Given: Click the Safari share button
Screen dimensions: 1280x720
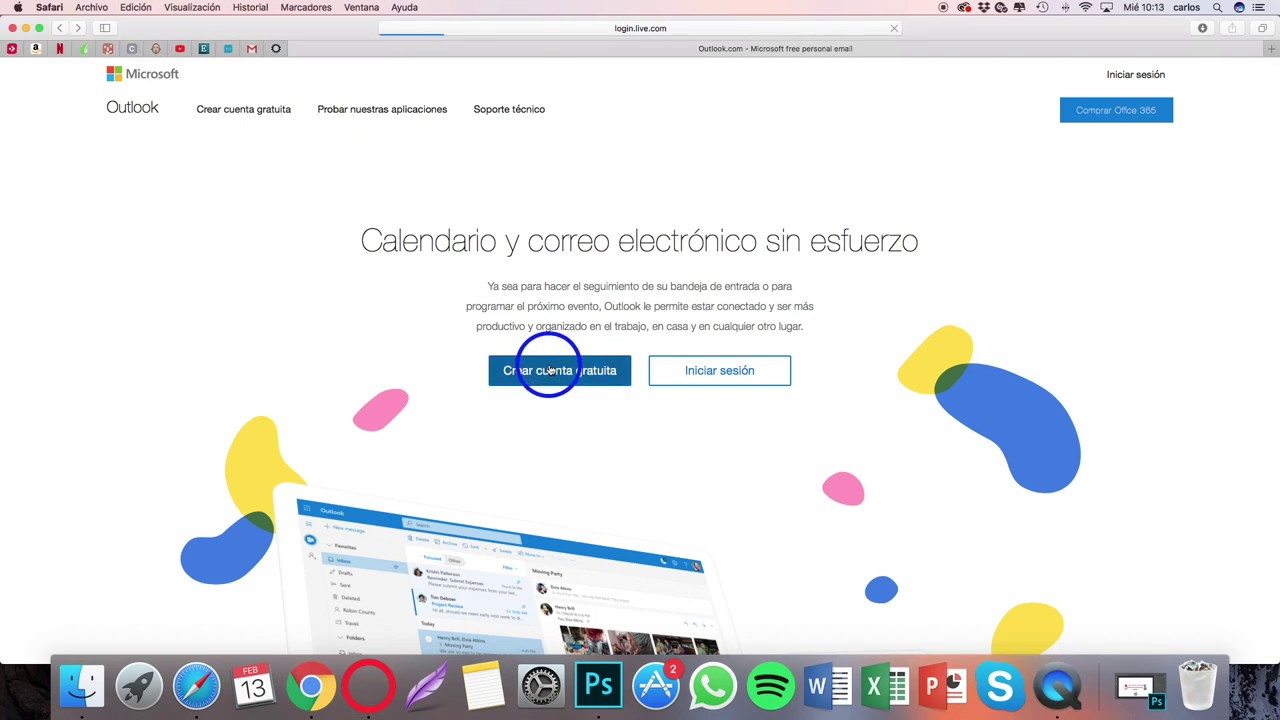Looking at the screenshot, I should pos(1232,28).
